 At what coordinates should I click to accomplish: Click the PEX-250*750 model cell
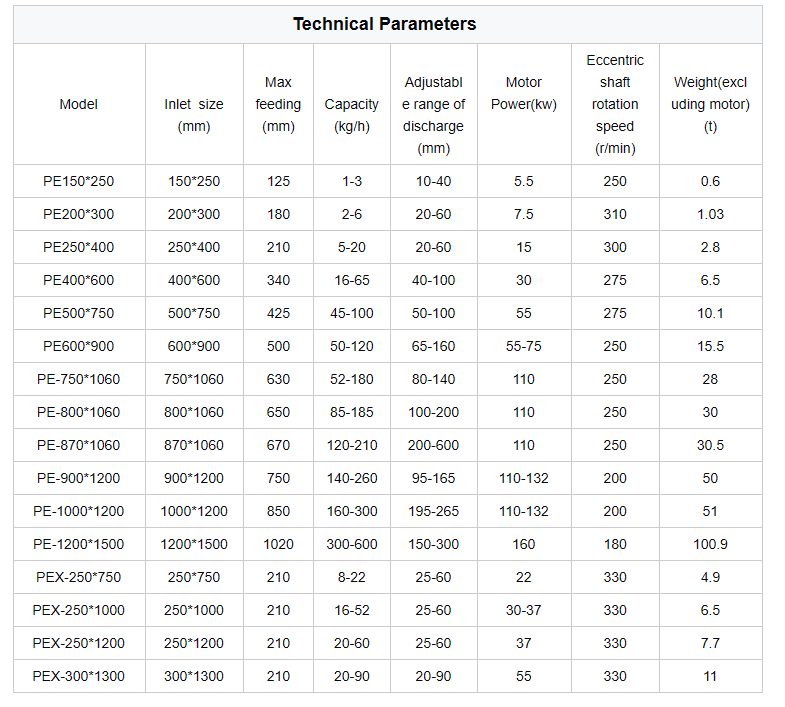79,577
